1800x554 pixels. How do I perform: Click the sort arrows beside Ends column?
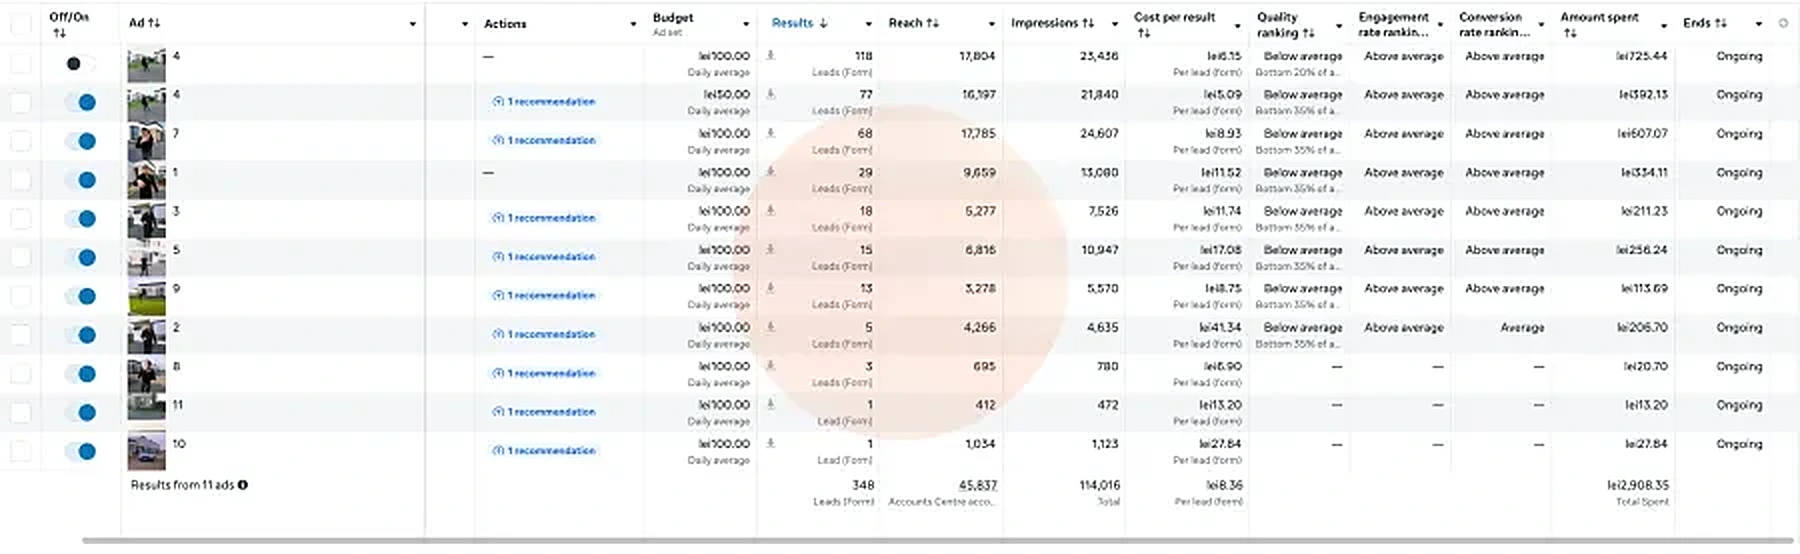(1720, 23)
